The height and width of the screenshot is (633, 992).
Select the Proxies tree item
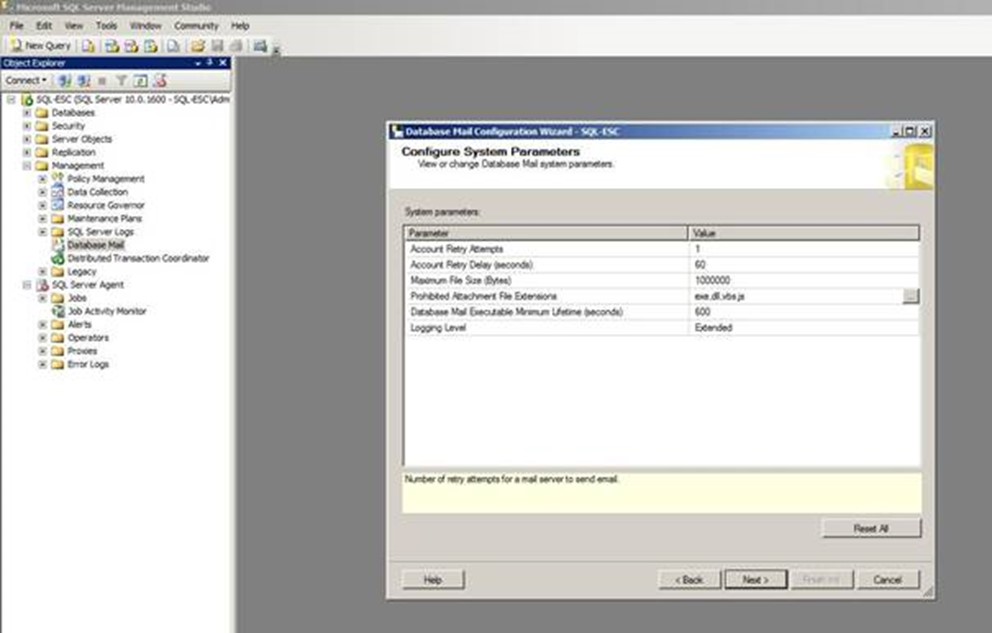coord(82,351)
